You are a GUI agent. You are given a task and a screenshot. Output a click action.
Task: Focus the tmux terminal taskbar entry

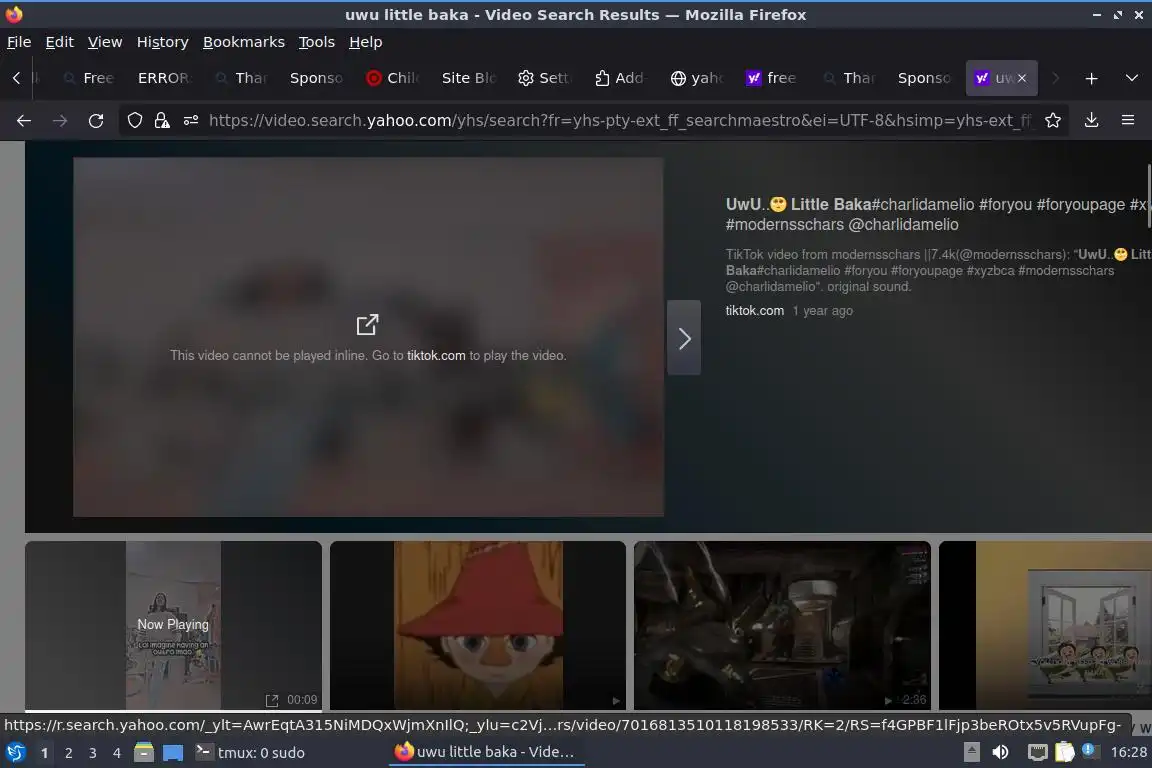tap(251, 753)
